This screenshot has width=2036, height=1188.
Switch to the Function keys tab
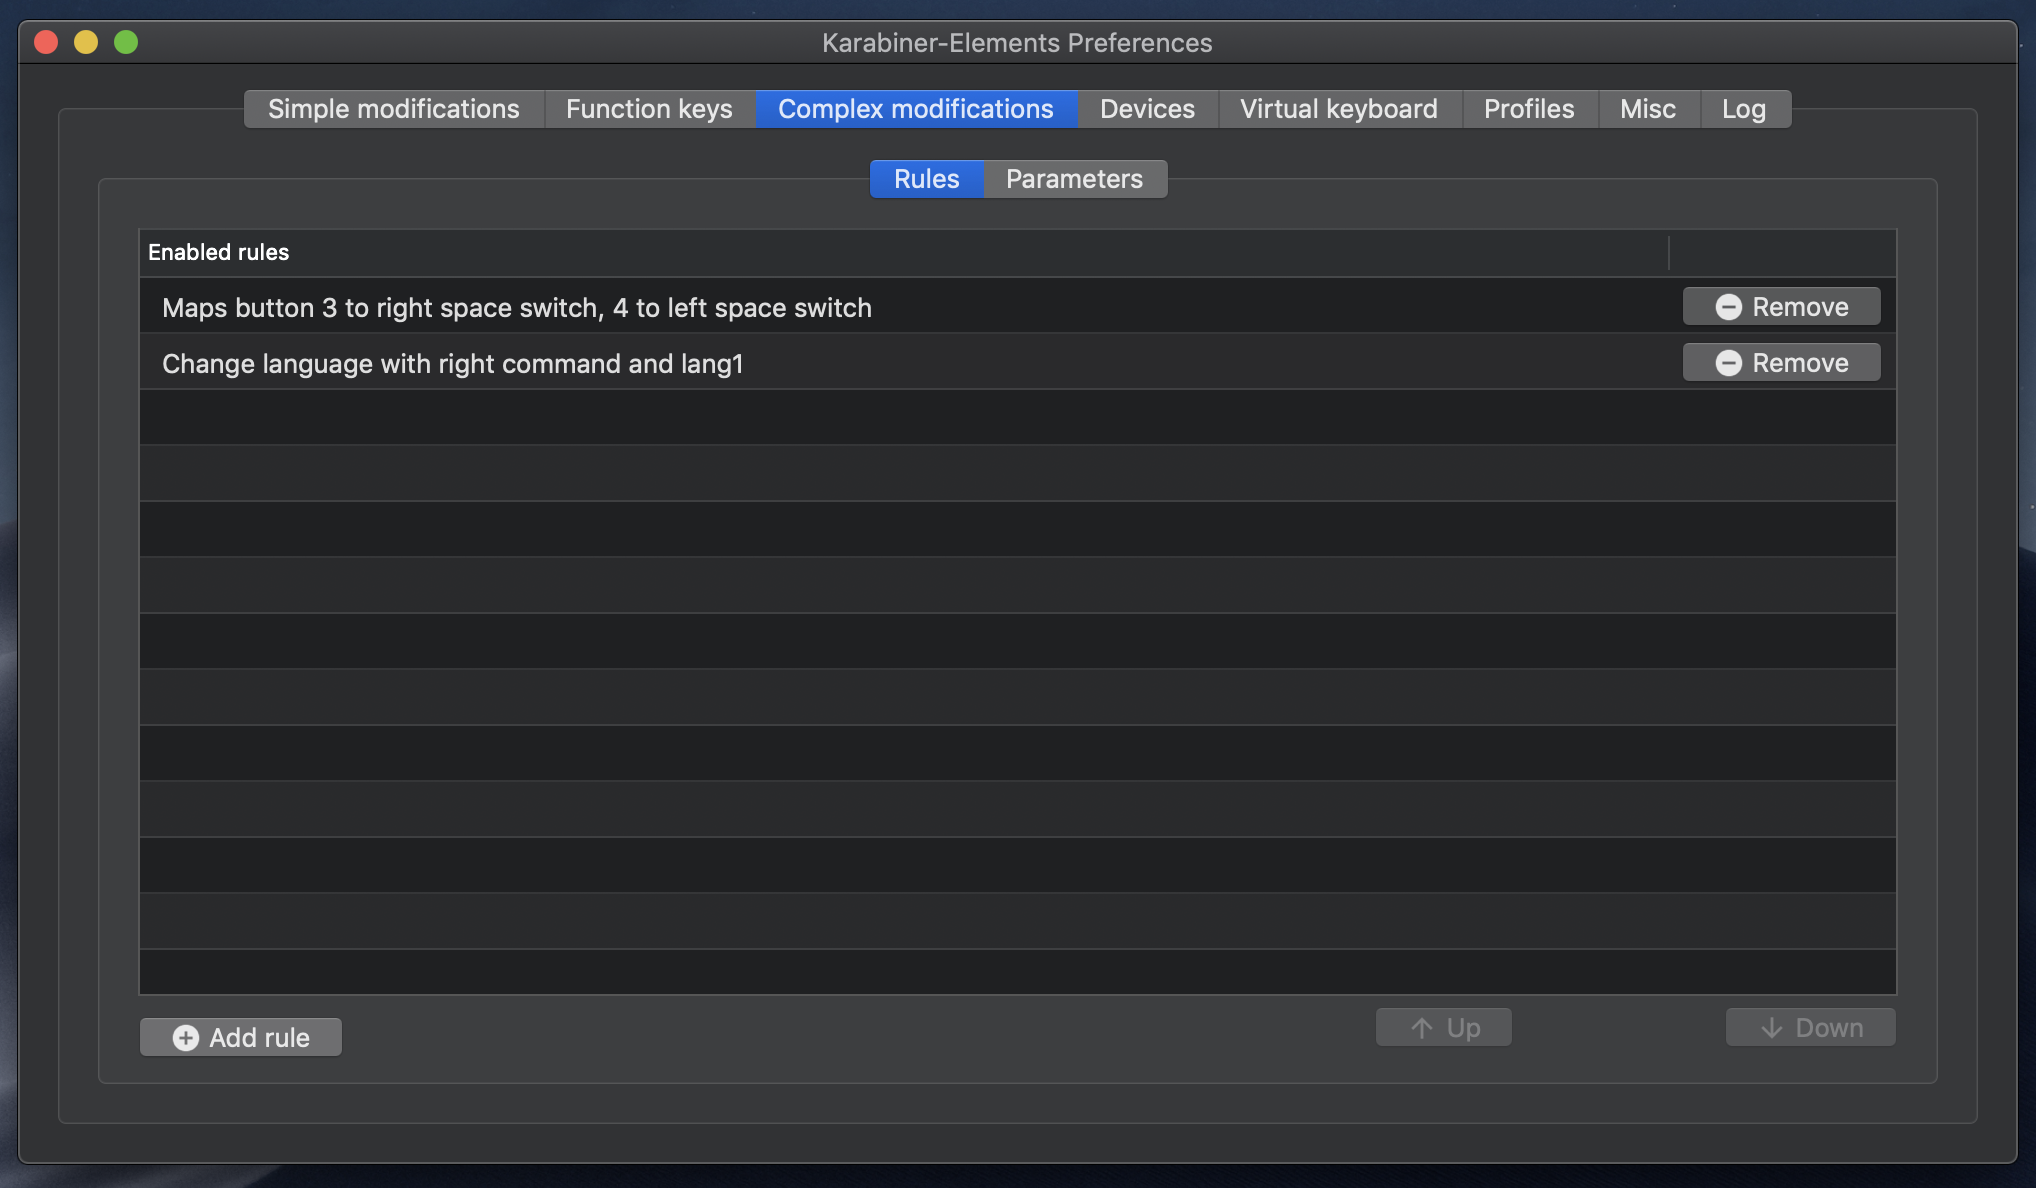pos(649,109)
